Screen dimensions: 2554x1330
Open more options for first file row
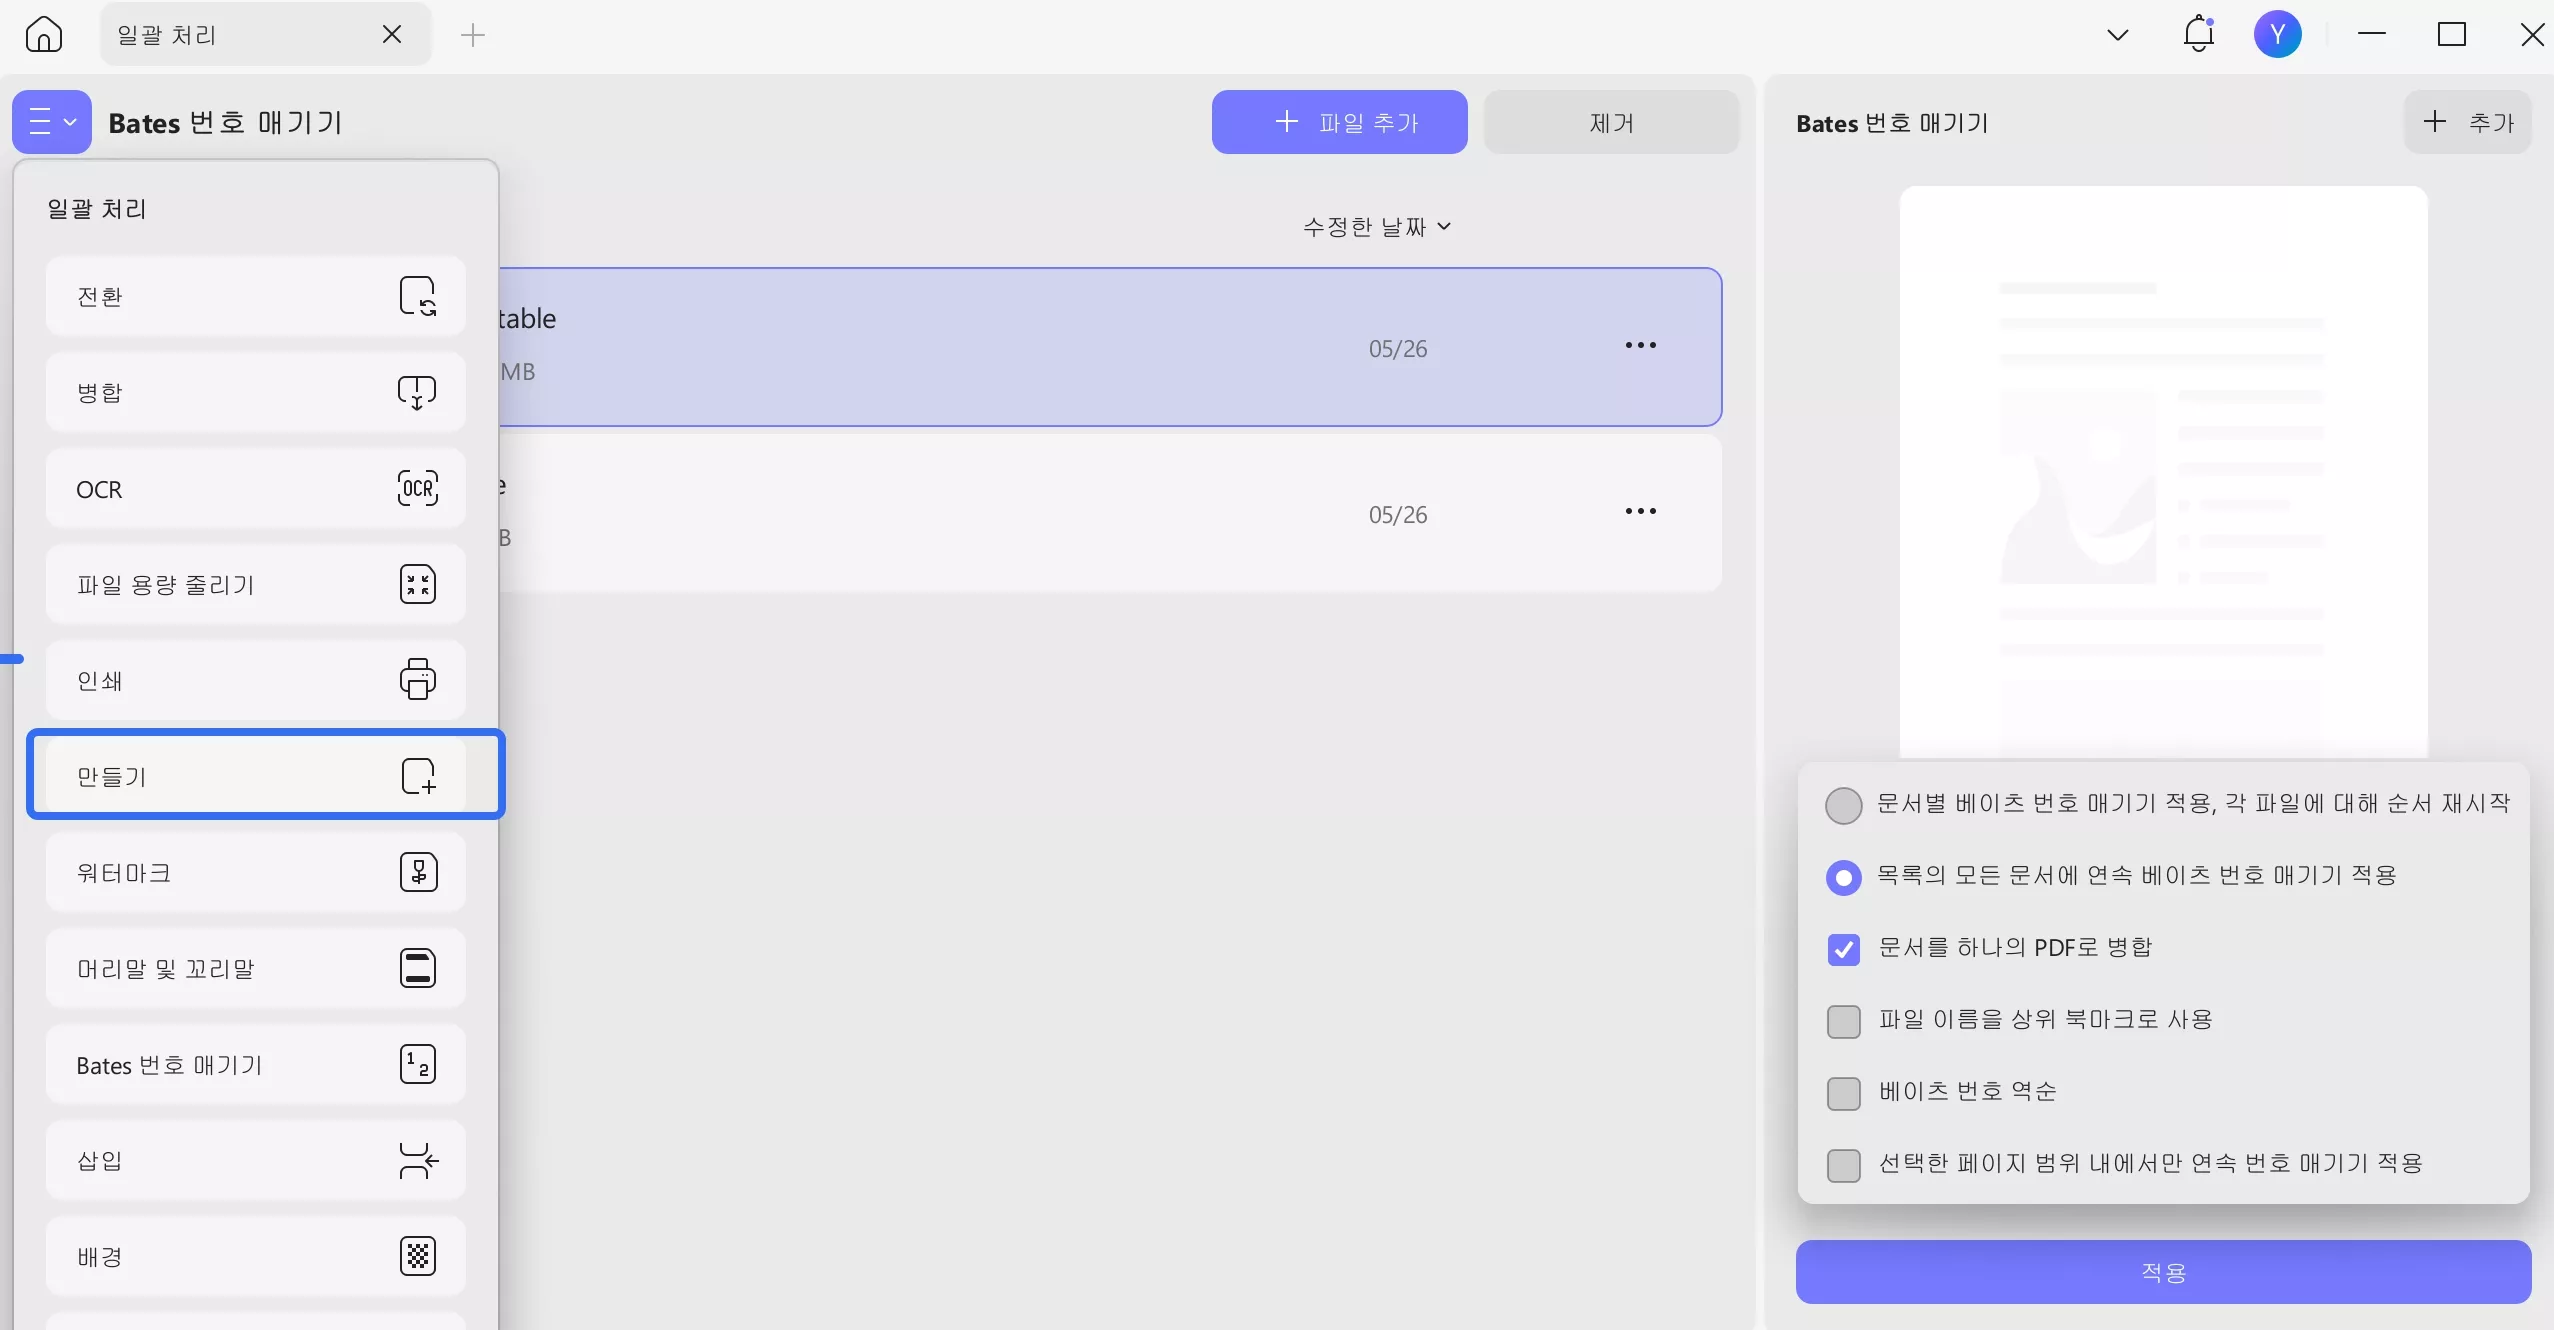coord(1640,345)
